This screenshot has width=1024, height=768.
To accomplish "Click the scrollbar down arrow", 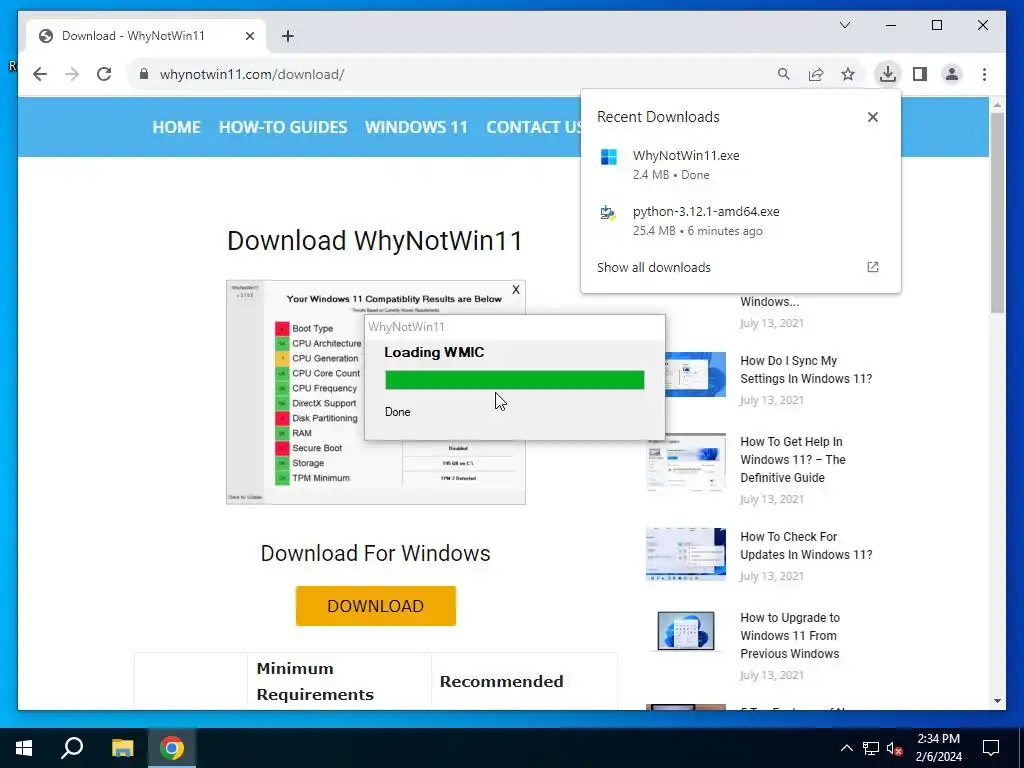I will (997, 701).
